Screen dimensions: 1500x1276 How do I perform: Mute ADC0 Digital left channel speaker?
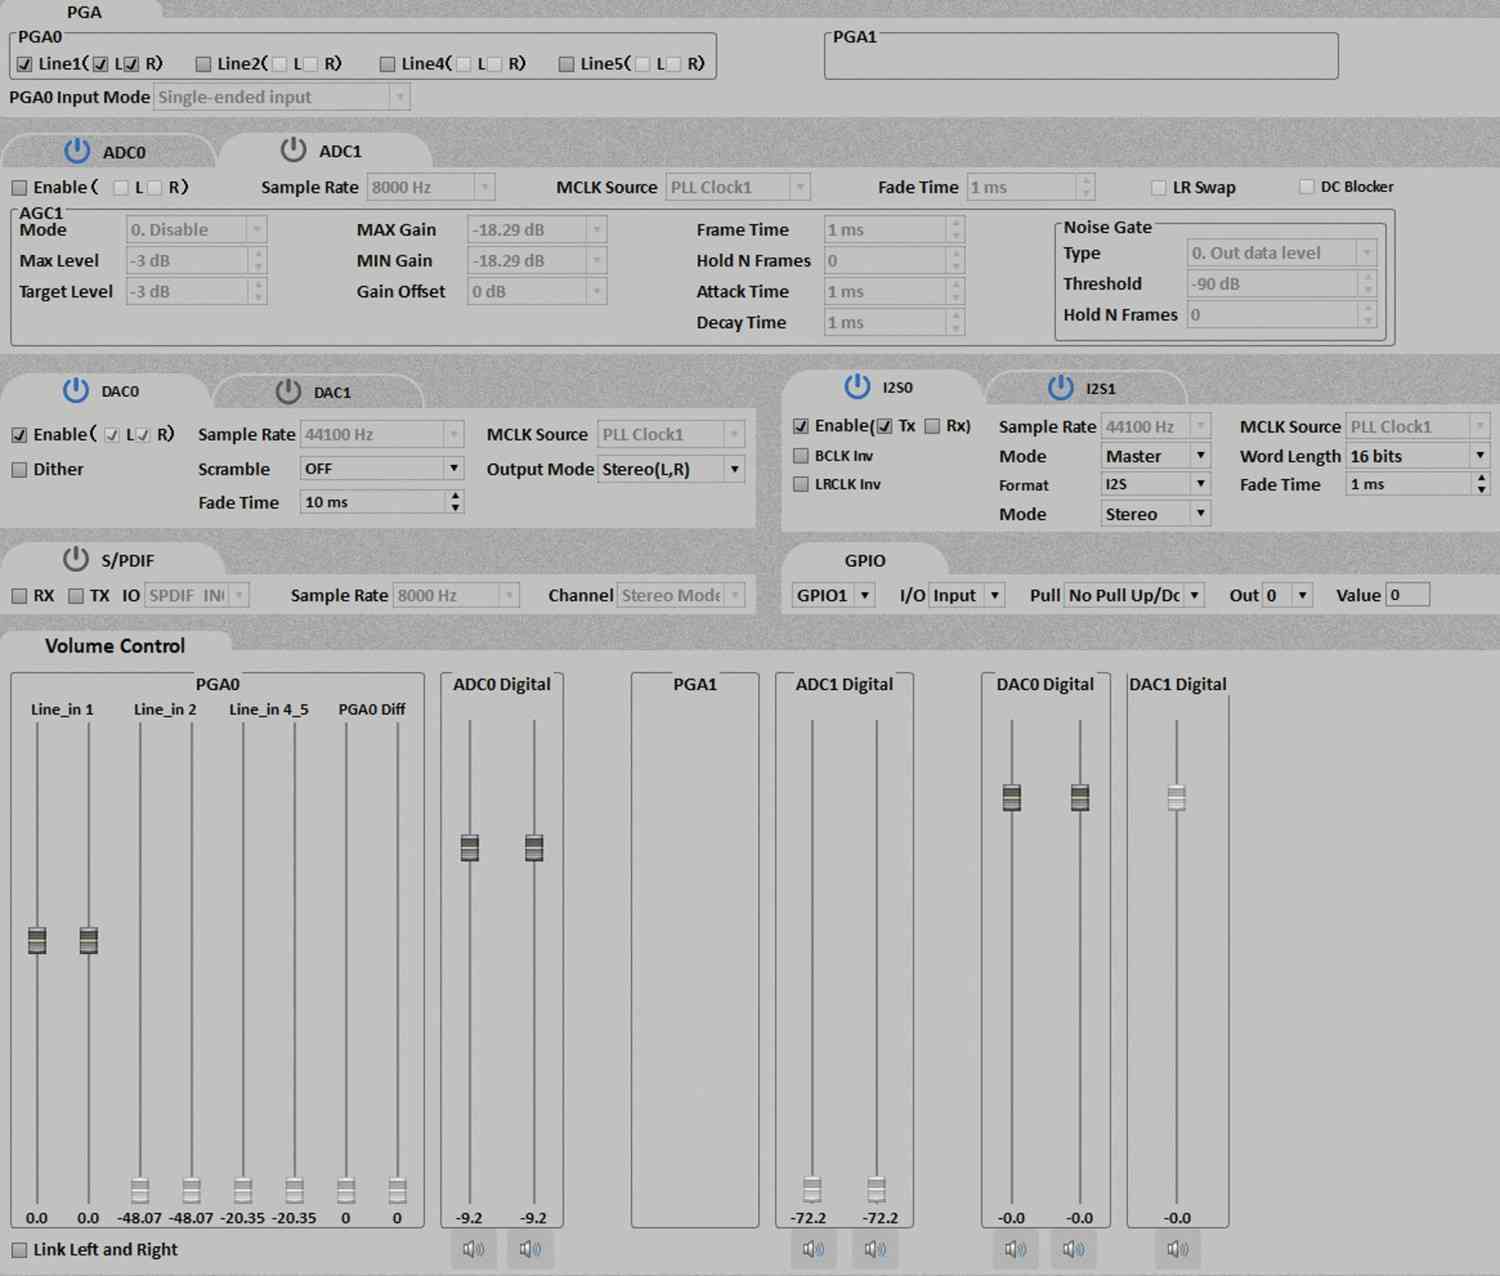point(473,1249)
